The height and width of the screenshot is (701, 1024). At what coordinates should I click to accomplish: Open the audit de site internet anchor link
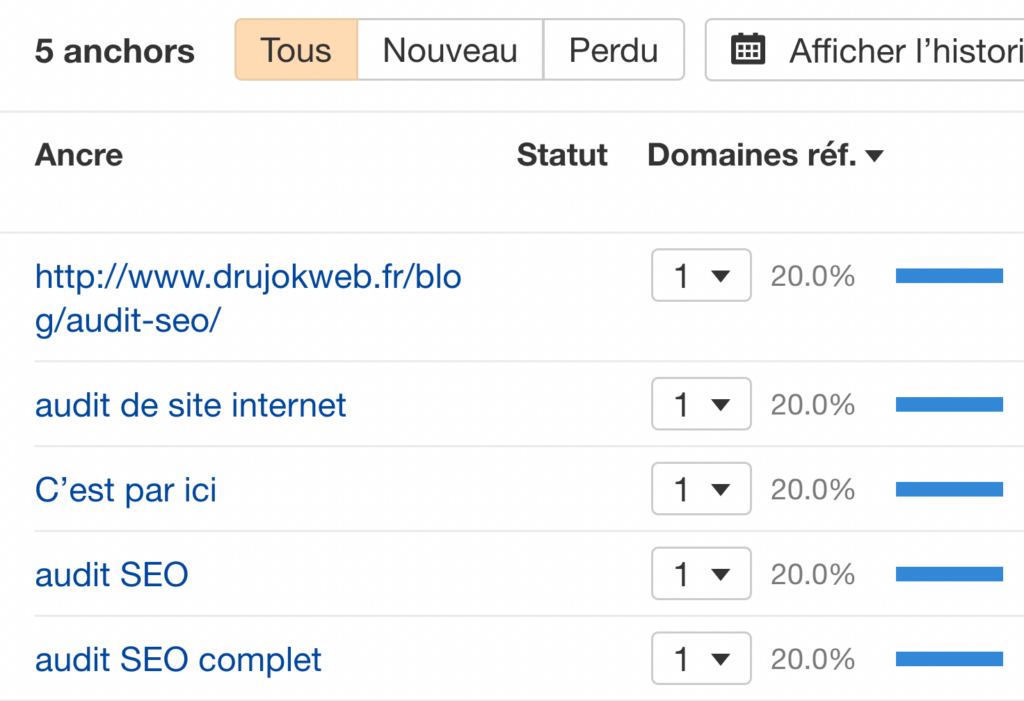[x=190, y=405]
